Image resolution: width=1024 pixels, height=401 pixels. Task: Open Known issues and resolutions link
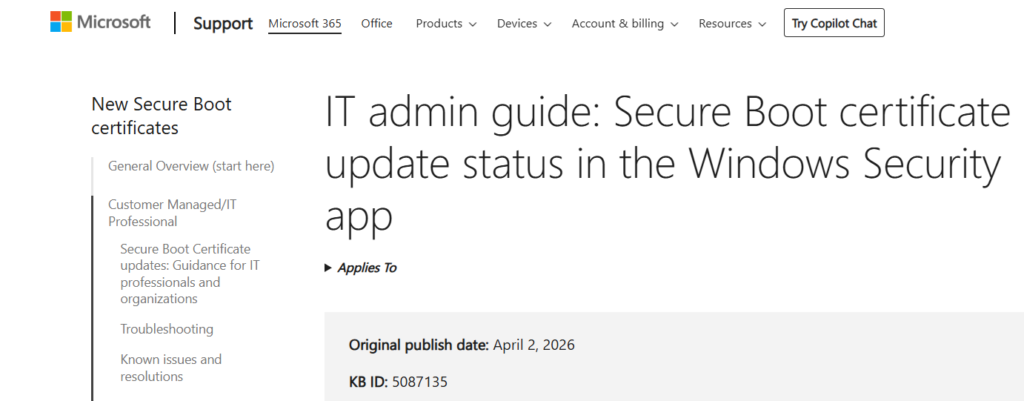point(171,368)
